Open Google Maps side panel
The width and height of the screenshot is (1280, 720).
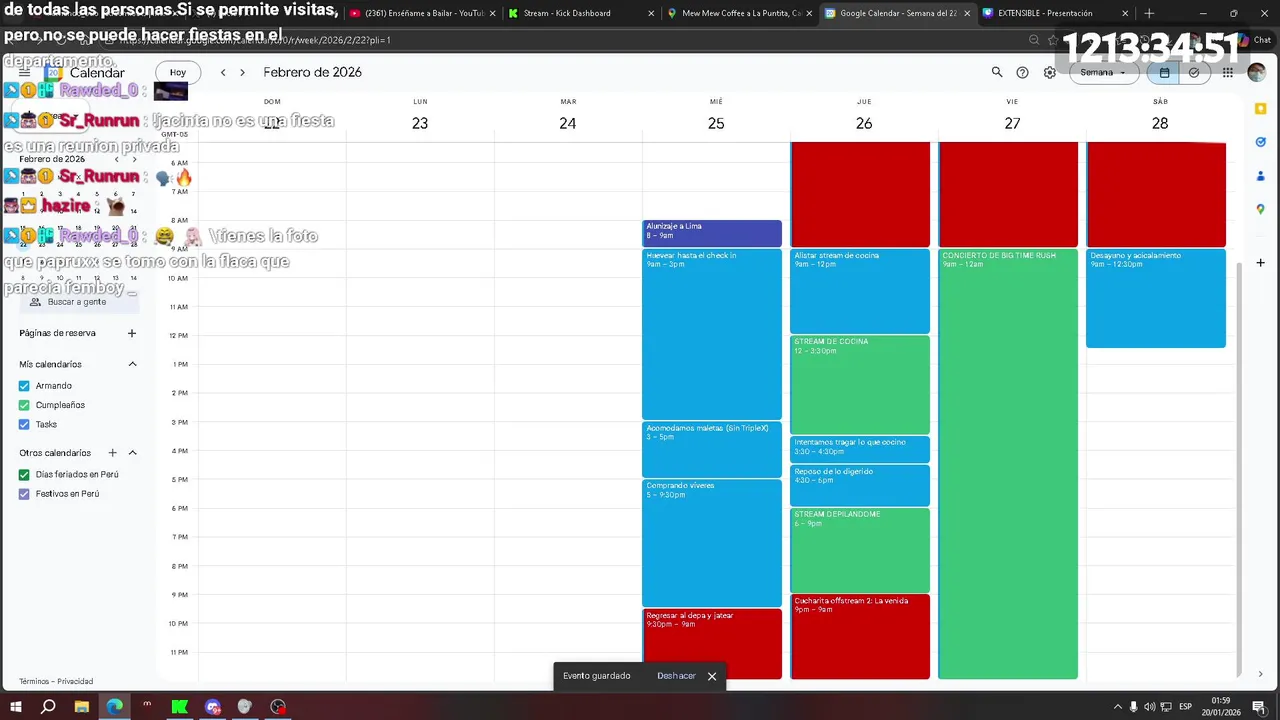[x=1260, y=209]
